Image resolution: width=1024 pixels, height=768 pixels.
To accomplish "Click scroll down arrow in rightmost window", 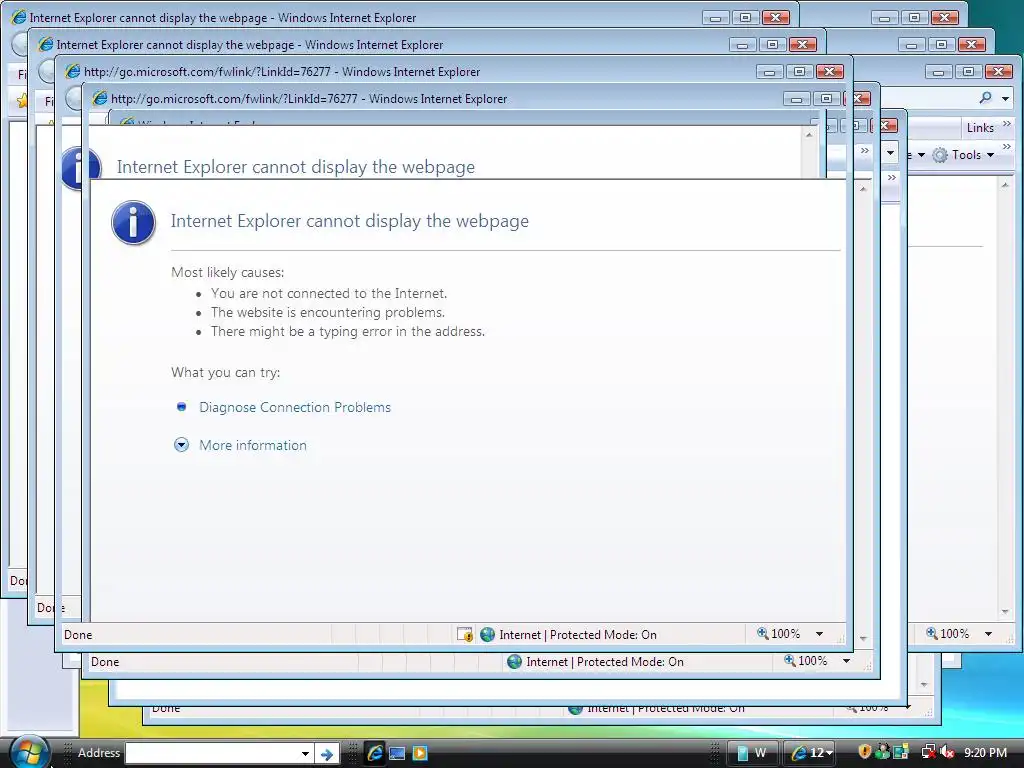I will tap(1005, 612).
